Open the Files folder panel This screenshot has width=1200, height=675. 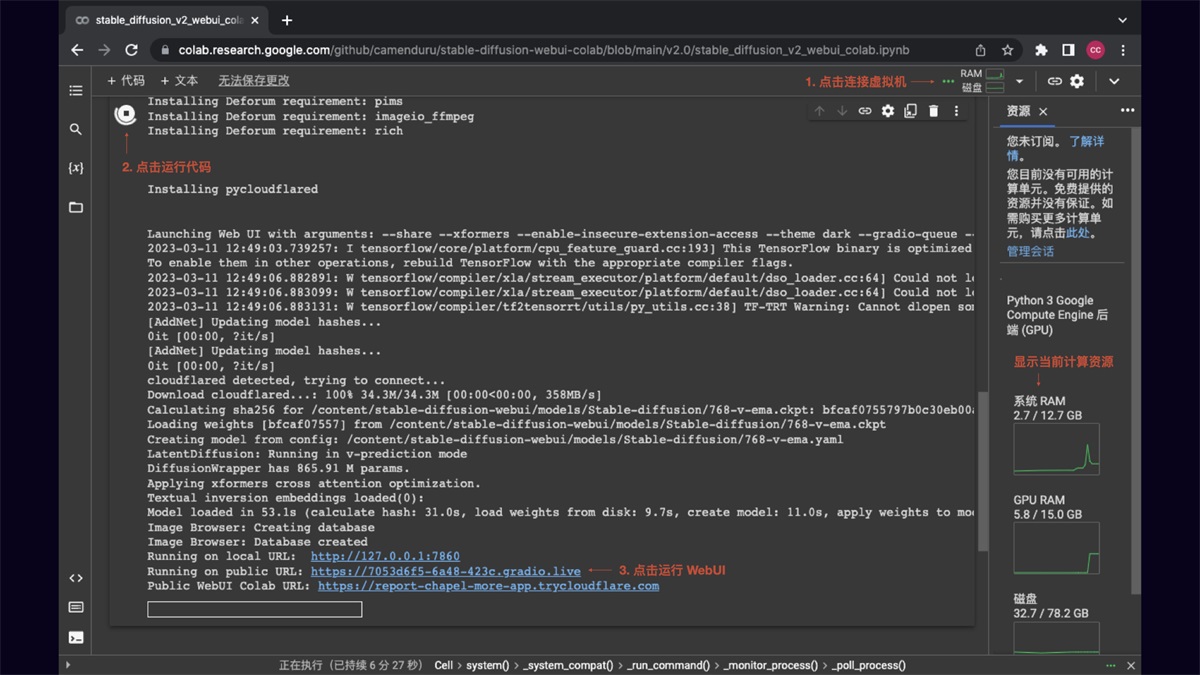[76, 207]
